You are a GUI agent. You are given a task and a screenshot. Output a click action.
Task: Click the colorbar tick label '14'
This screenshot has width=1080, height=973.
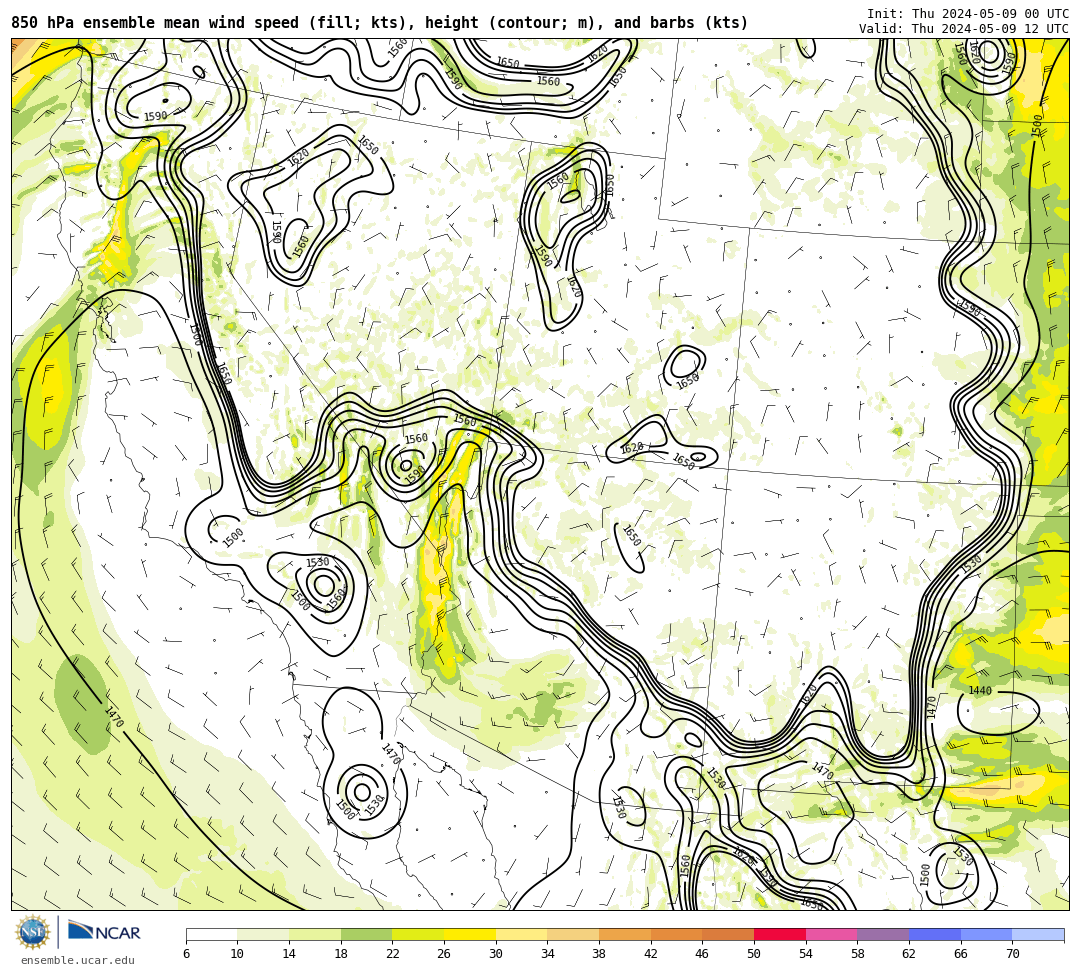(x=289, y=954)
